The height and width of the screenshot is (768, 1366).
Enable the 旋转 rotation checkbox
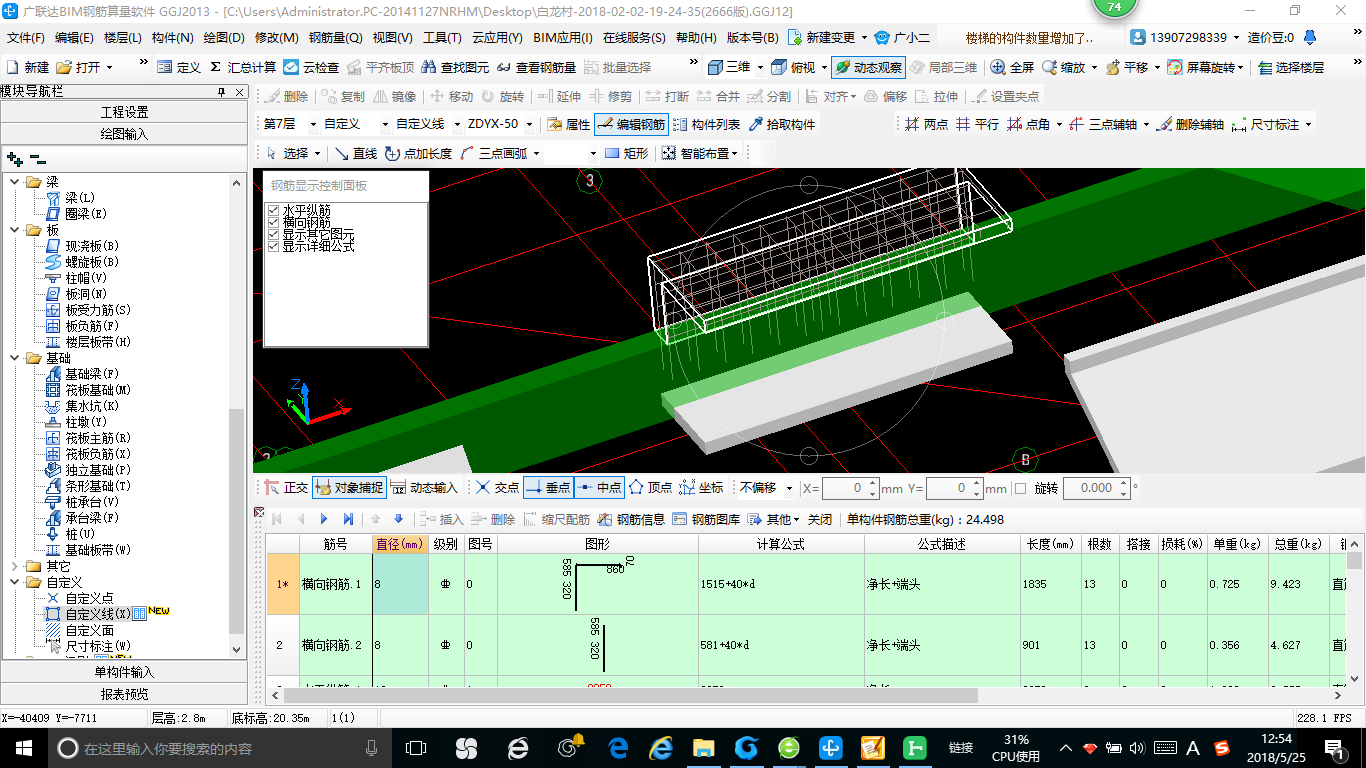coord(1020,488)
